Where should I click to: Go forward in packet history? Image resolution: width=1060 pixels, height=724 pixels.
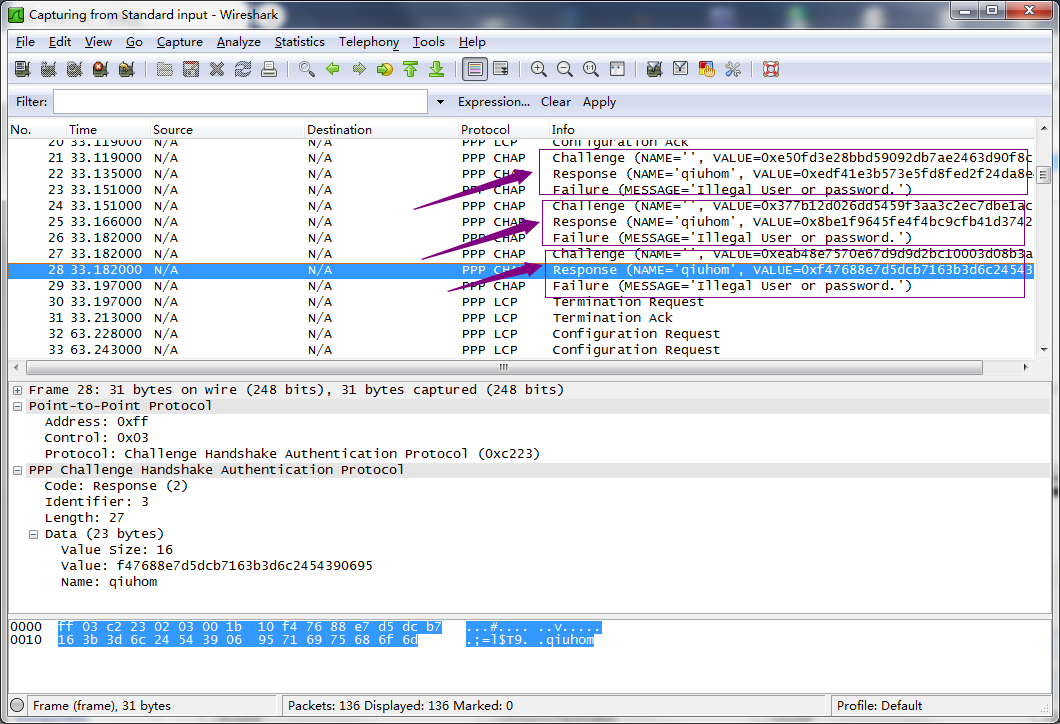click(359, 69)
